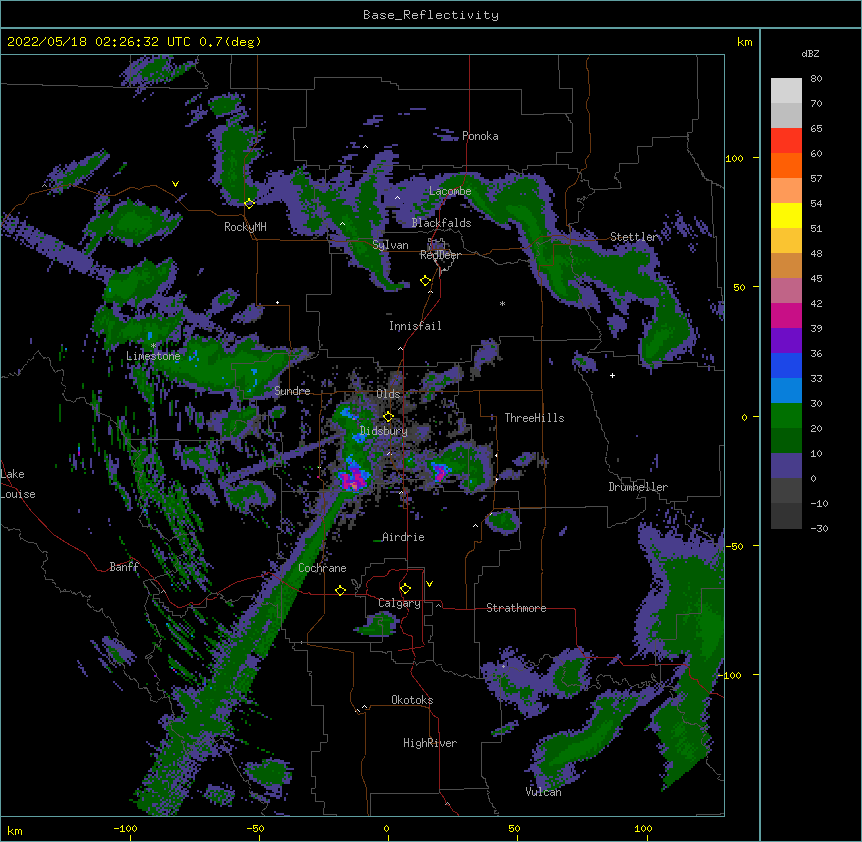Click the RedDeer label
The height and width of the screenshot is (842, 862).
tap(440, 255)
